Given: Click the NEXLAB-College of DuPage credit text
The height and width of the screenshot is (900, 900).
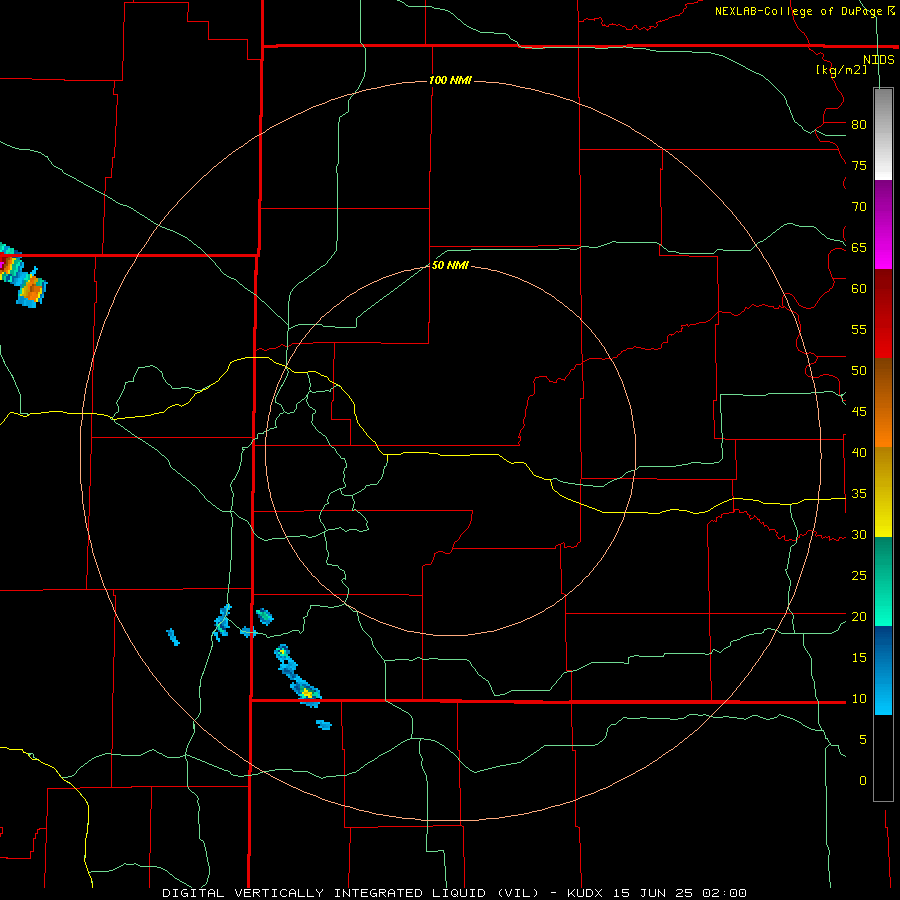Looking at the screenshot, I should 798,11.
